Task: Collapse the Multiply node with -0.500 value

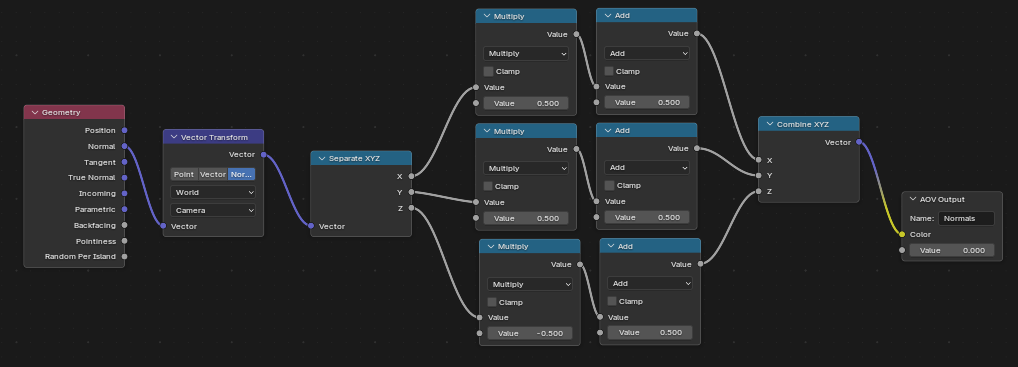Action: coord(491,247)
